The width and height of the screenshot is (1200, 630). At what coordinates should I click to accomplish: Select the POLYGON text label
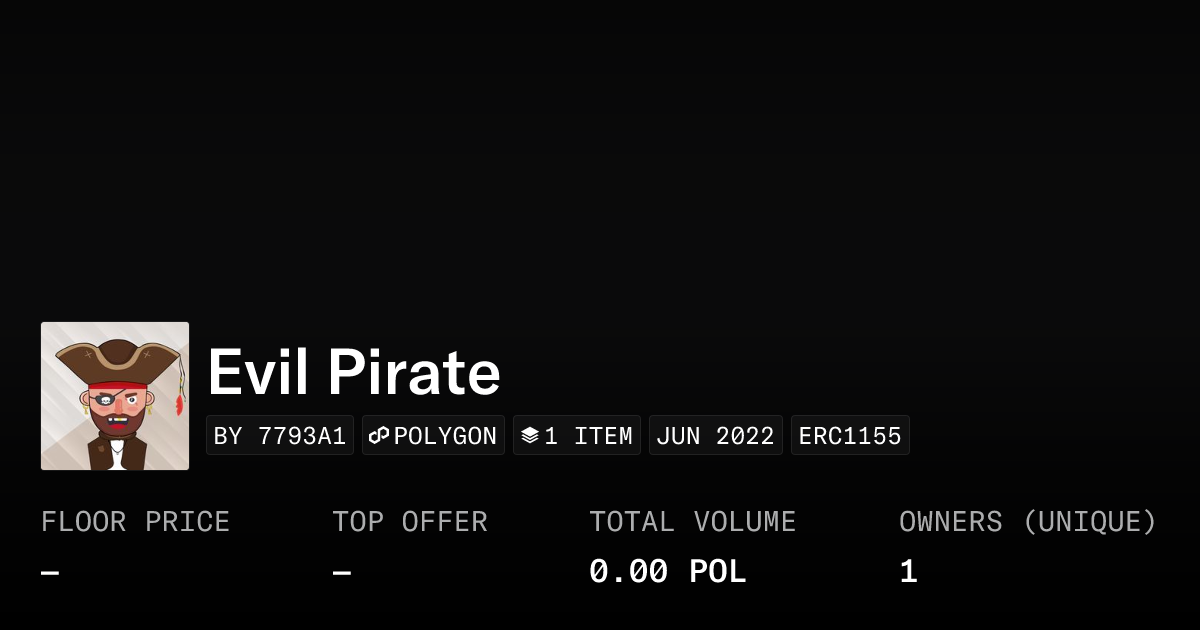point(445,436)
